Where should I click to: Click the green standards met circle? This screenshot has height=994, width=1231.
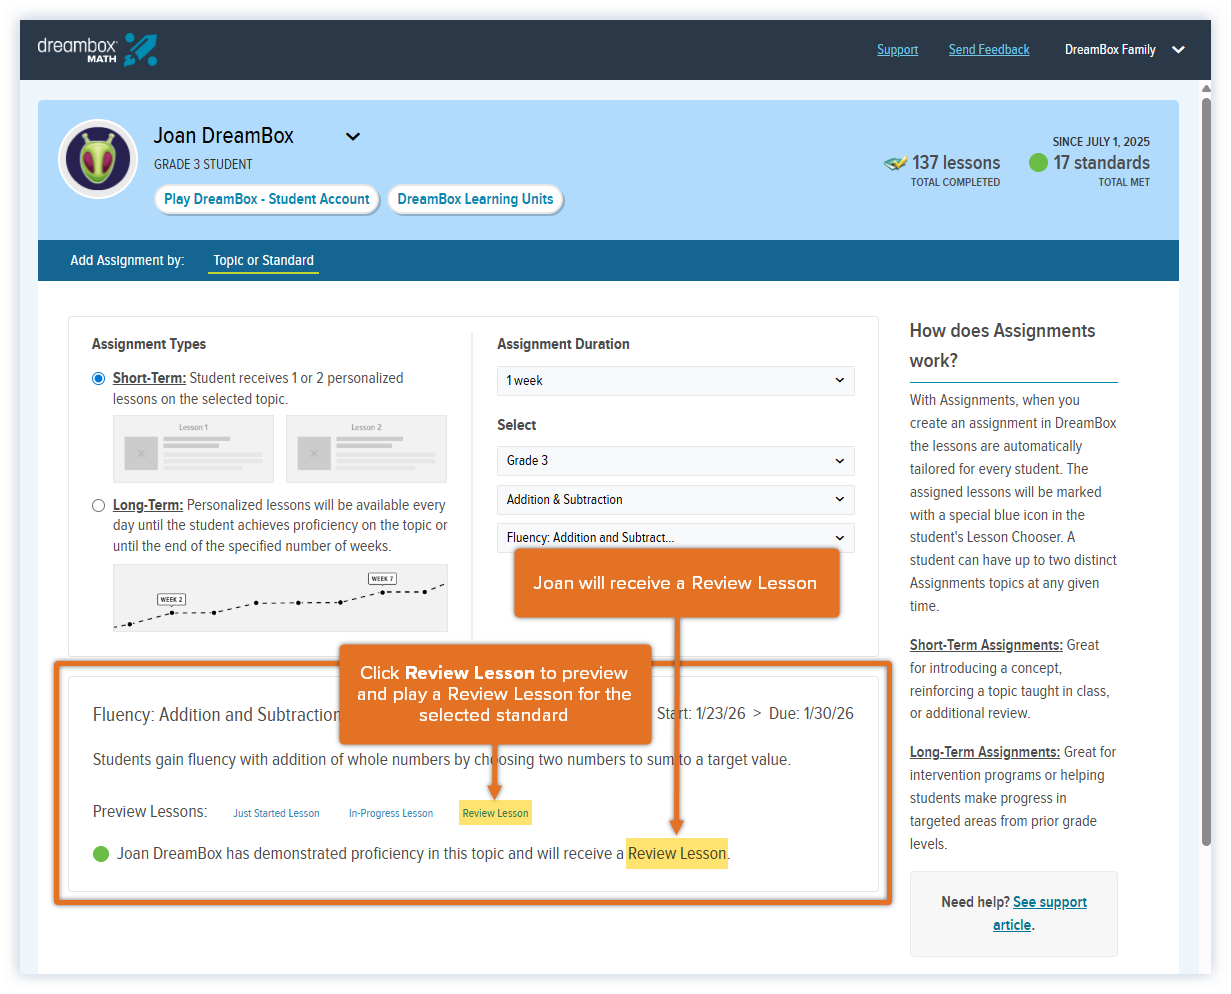click(x=1038, y=162)
